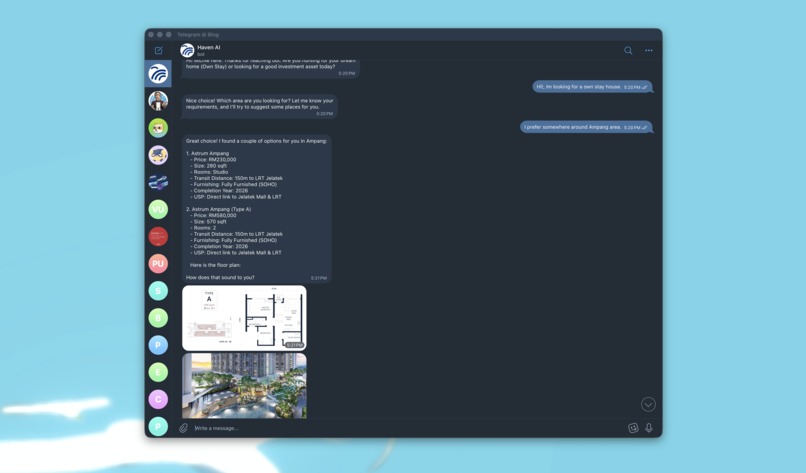Click the 'Great choice! I found' line
Image resolution: width=806 pixels, height=473 pixels.
coord(256,141)
